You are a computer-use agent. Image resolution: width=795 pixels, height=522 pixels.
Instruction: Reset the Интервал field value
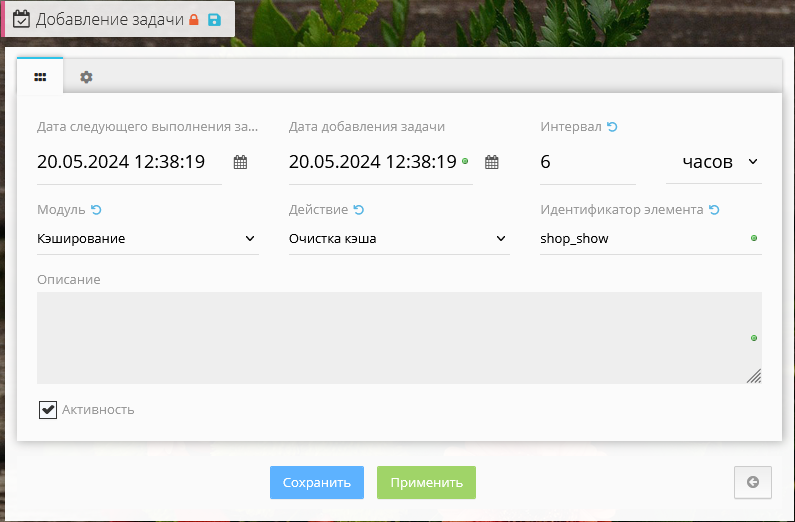(613, 127)
